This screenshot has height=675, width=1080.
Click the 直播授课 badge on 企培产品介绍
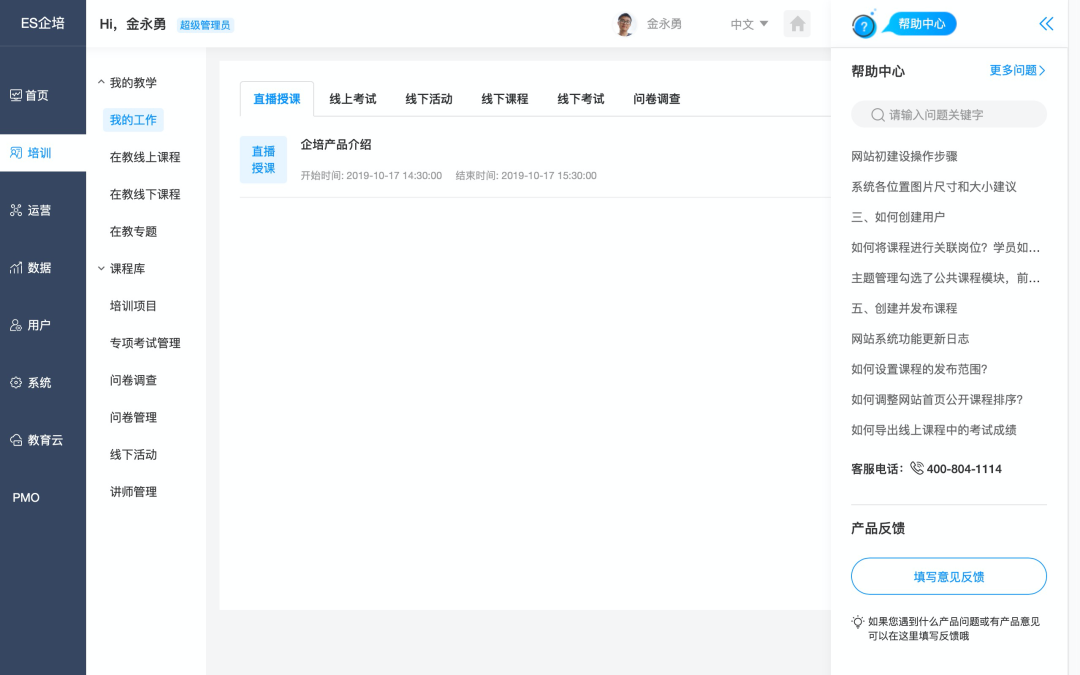(263, 158)
